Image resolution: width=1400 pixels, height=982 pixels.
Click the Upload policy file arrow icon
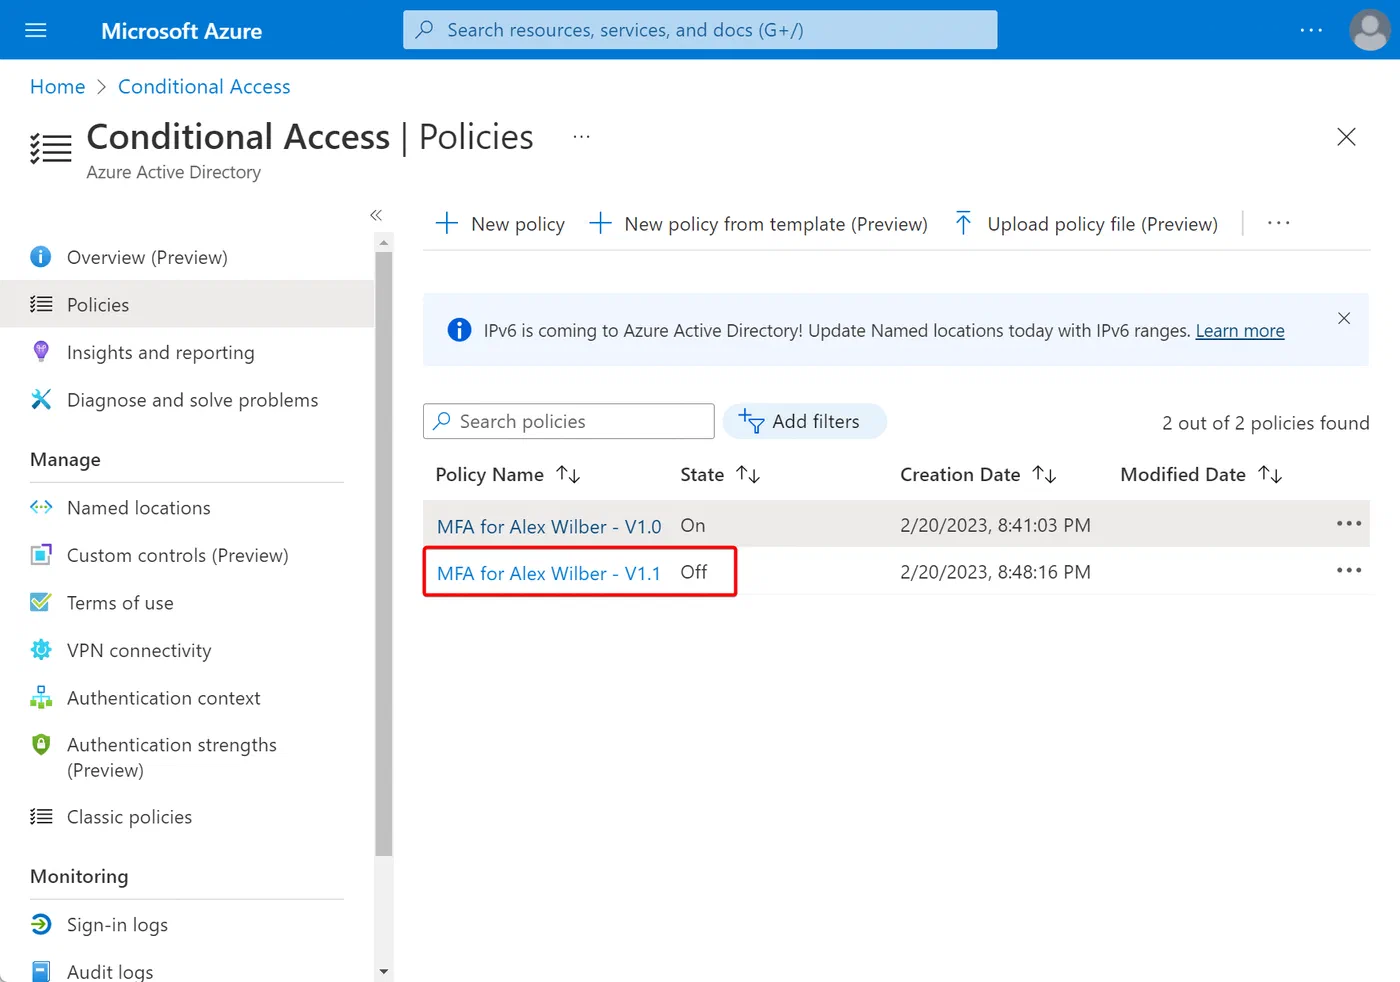point(963,223)
